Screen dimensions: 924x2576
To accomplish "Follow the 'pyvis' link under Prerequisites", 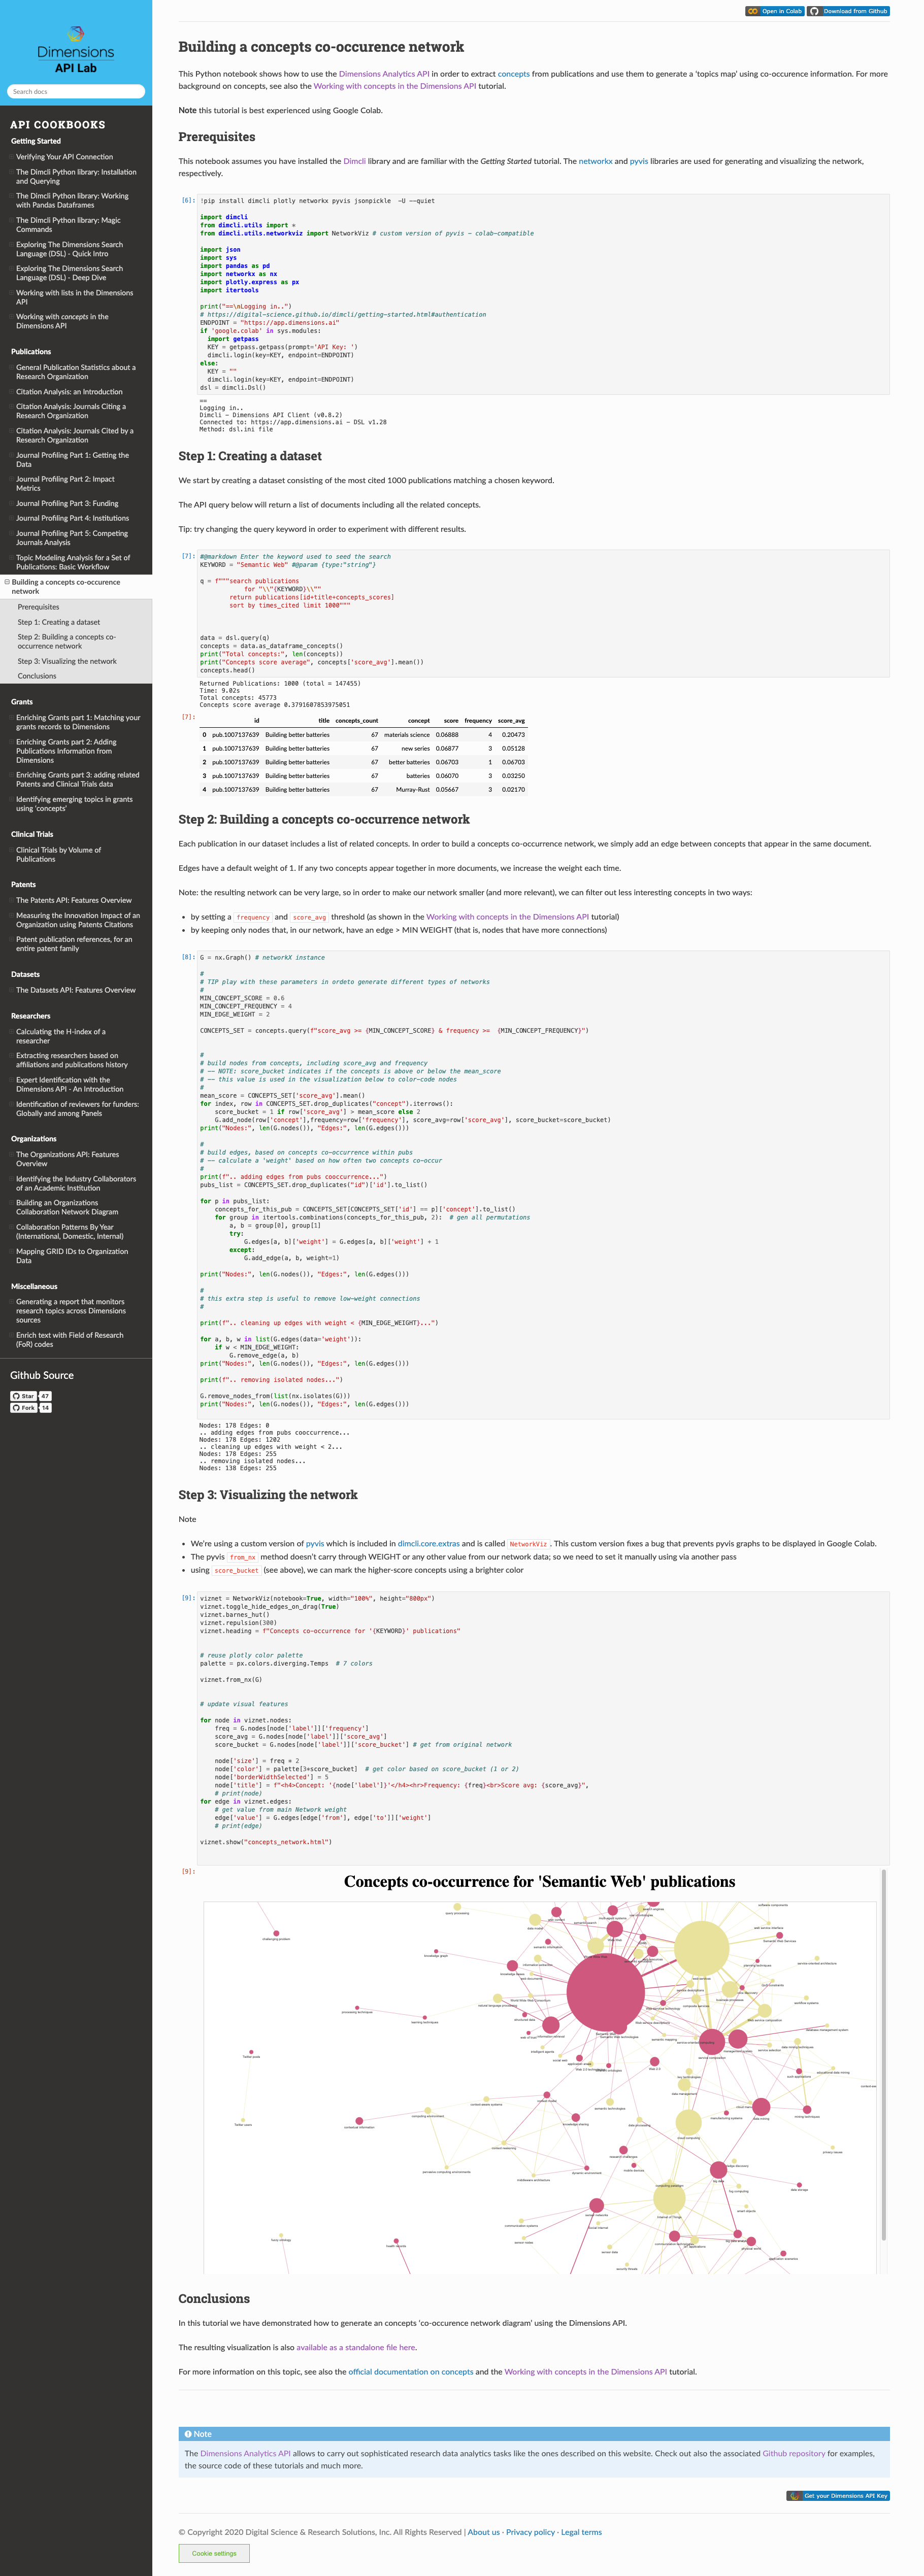I will pyautogui.click(x=638, y=161).
